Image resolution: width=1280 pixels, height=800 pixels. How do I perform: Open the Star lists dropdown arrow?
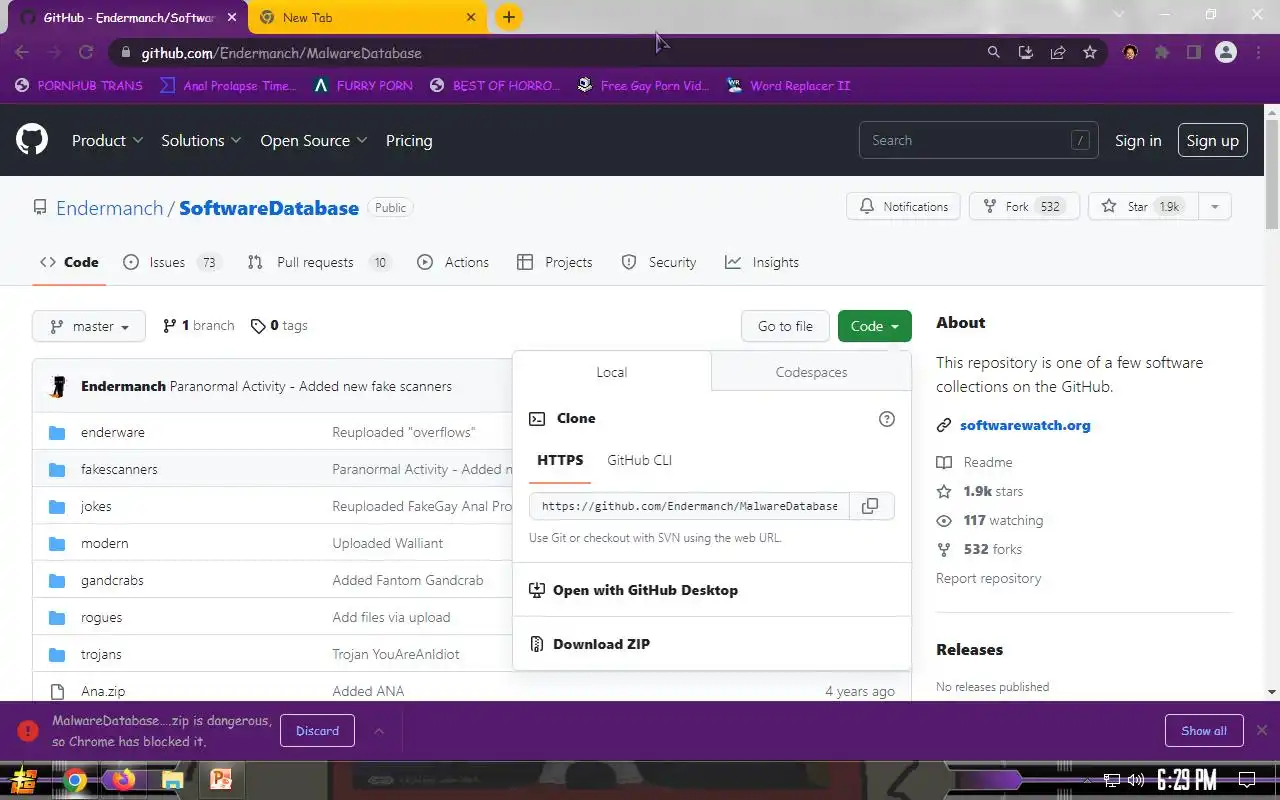[x=1214, y=207]
